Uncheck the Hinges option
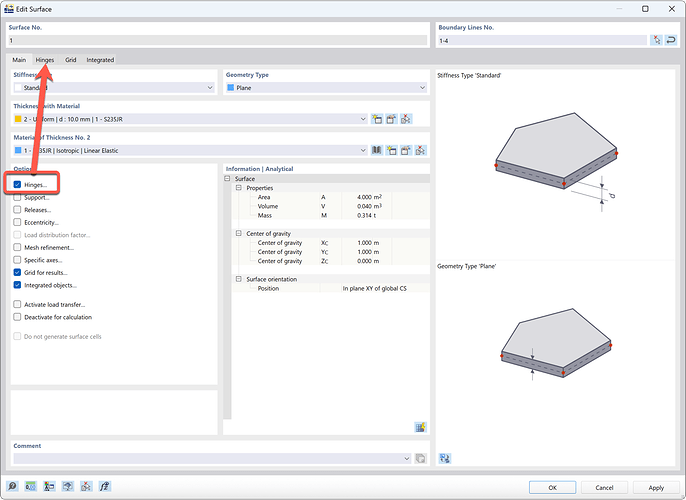This screenshot has width=686, height=500. click(17, 185)
